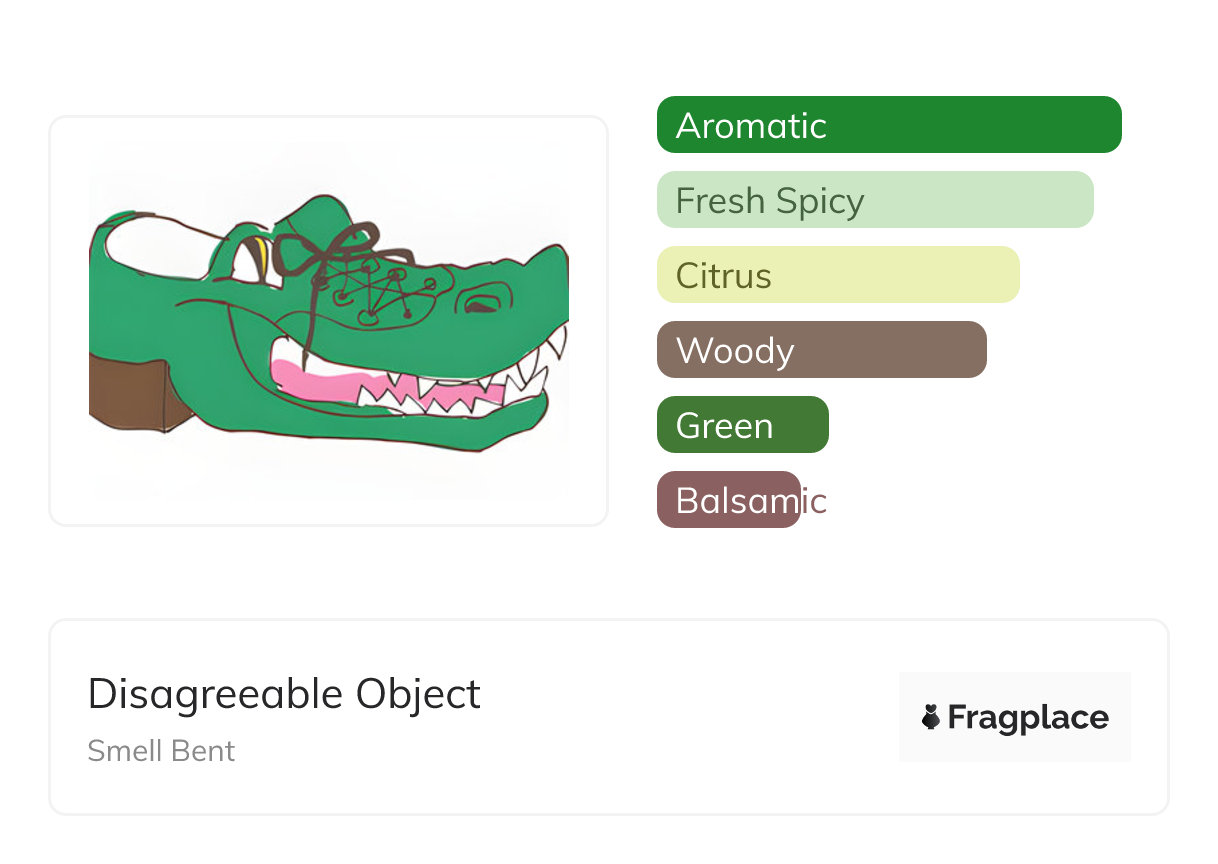Click the brown heel of the shoe
The width and height of the screenshot is (1218, 864).
pyautogui.click(x=125, y=395)
